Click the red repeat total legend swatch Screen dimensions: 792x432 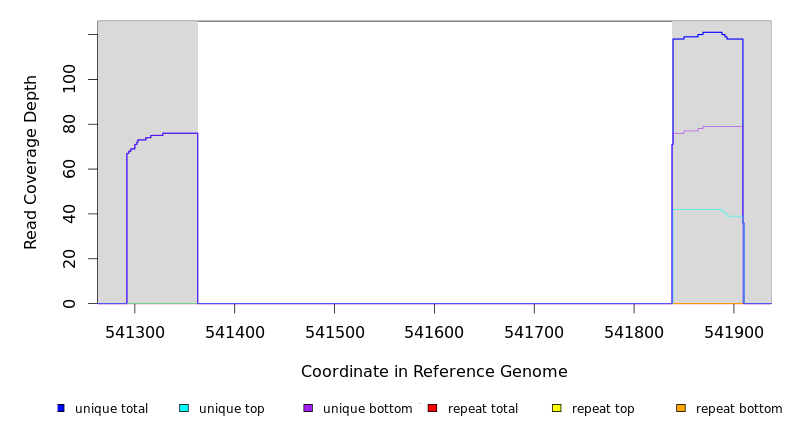click(432, 408)
